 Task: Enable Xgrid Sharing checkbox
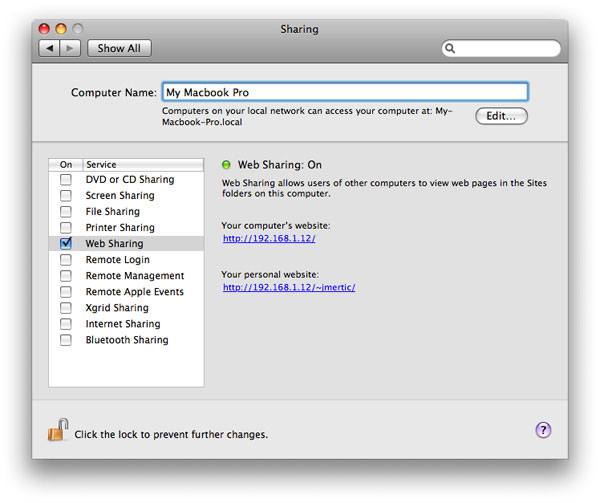(66, 308)
